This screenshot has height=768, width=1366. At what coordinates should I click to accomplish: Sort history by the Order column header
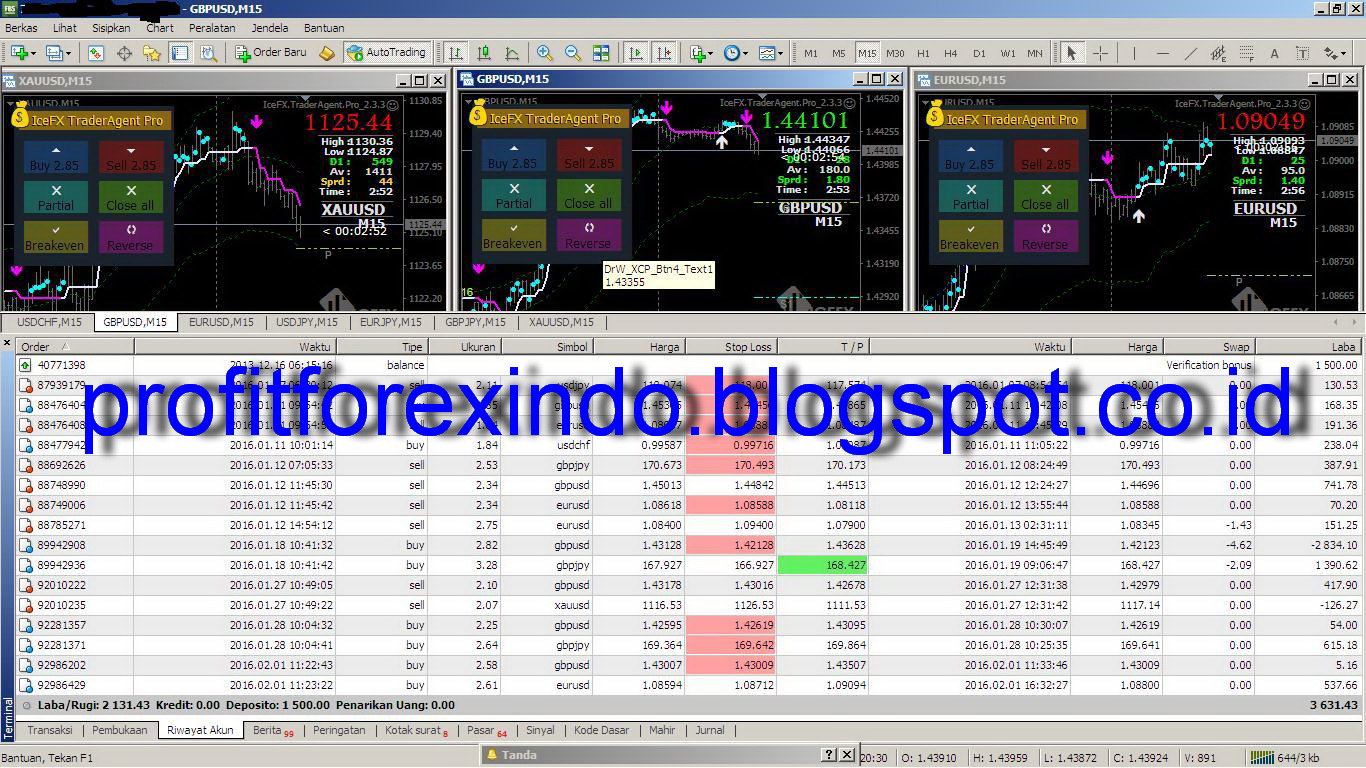(75, 347)
